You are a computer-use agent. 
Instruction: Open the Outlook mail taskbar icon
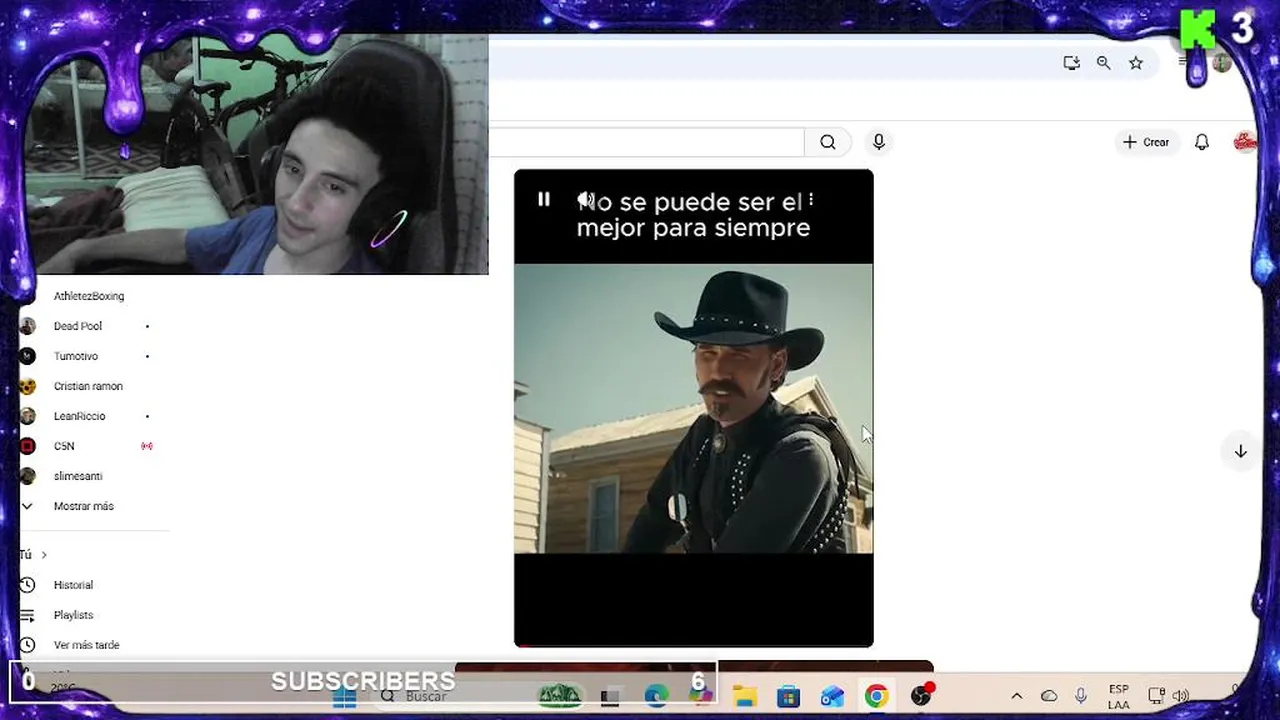point(833,696)
